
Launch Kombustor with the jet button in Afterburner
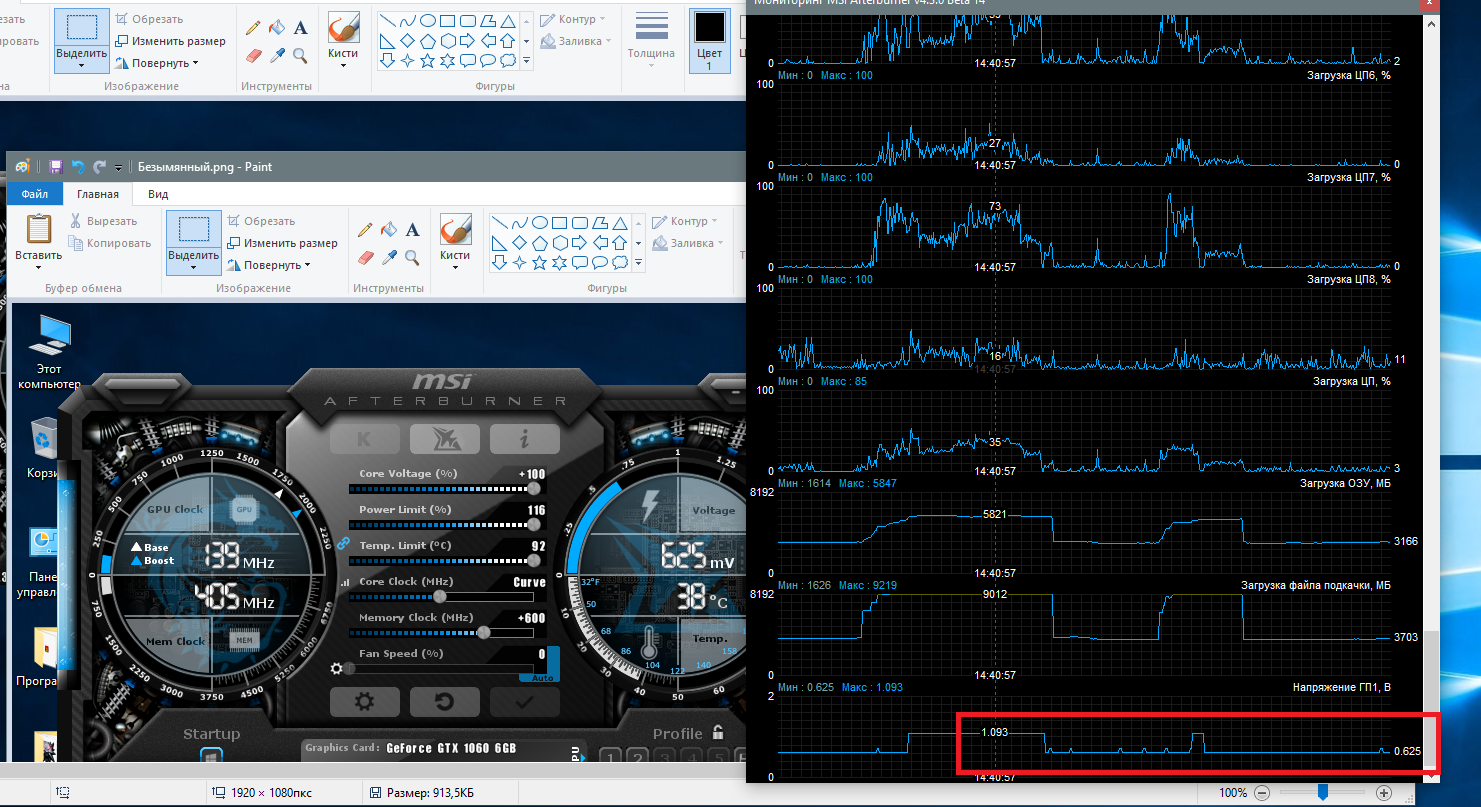click(x=445, y=438)
